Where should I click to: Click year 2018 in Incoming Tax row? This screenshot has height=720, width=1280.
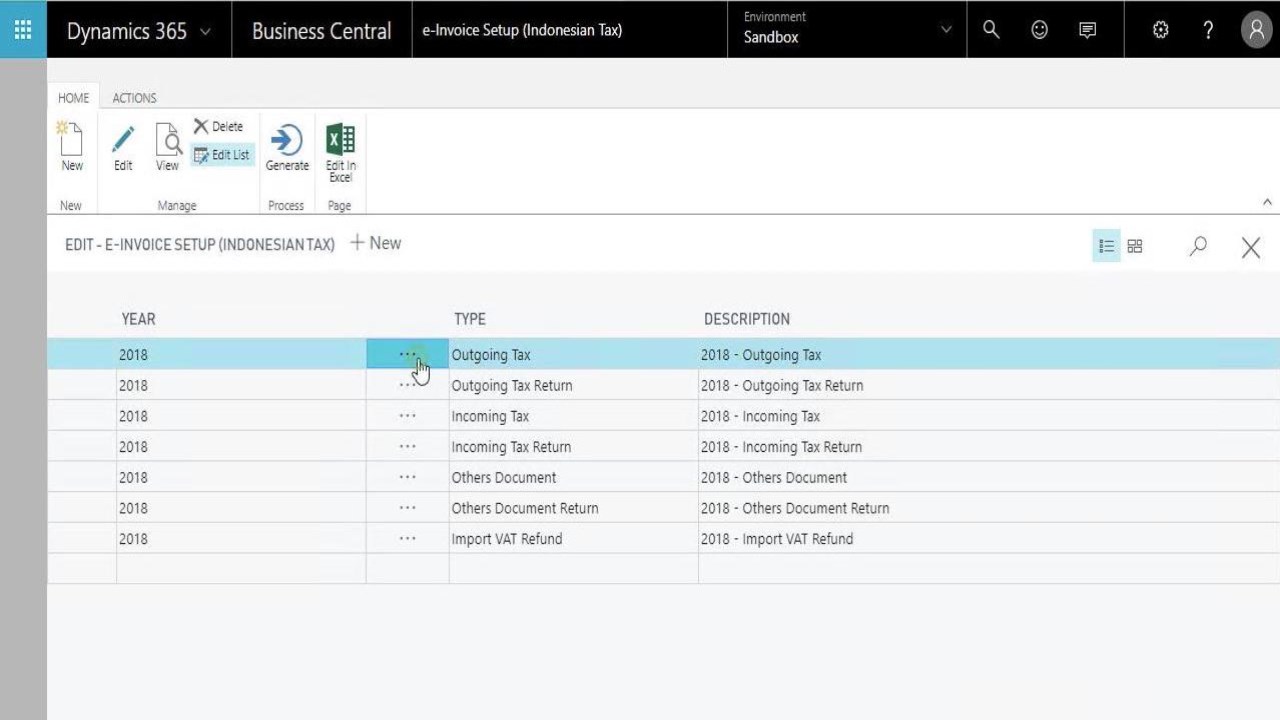click(x=133, y=416)
